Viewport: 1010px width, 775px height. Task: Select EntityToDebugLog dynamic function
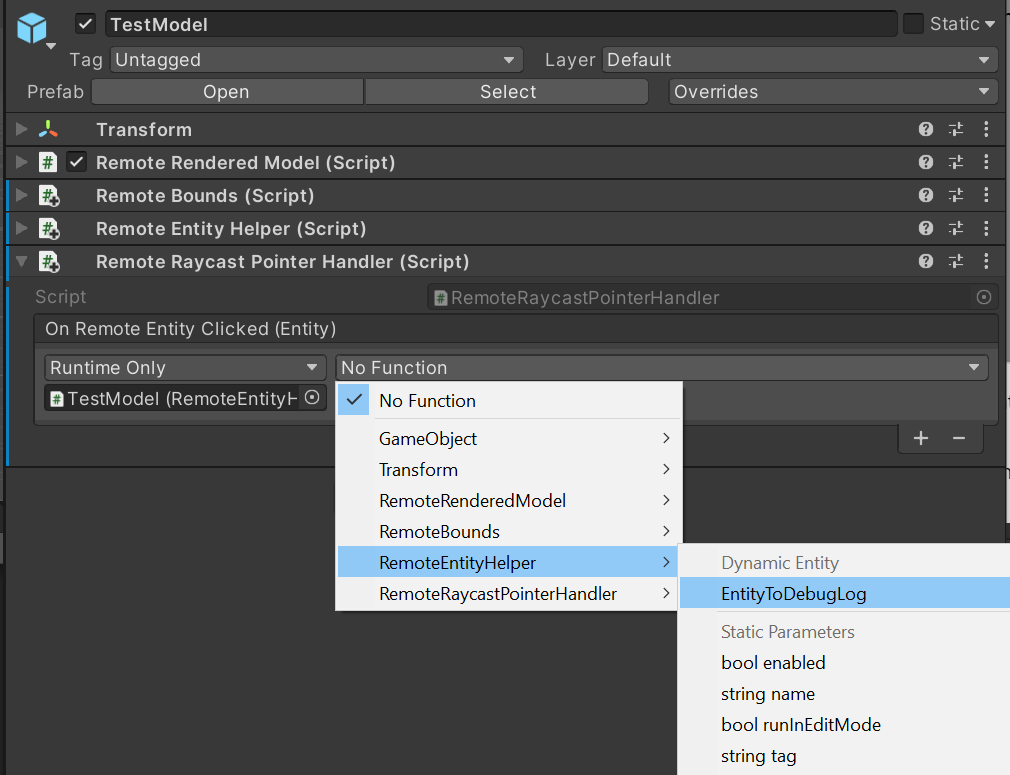click(x=844, y=593)
